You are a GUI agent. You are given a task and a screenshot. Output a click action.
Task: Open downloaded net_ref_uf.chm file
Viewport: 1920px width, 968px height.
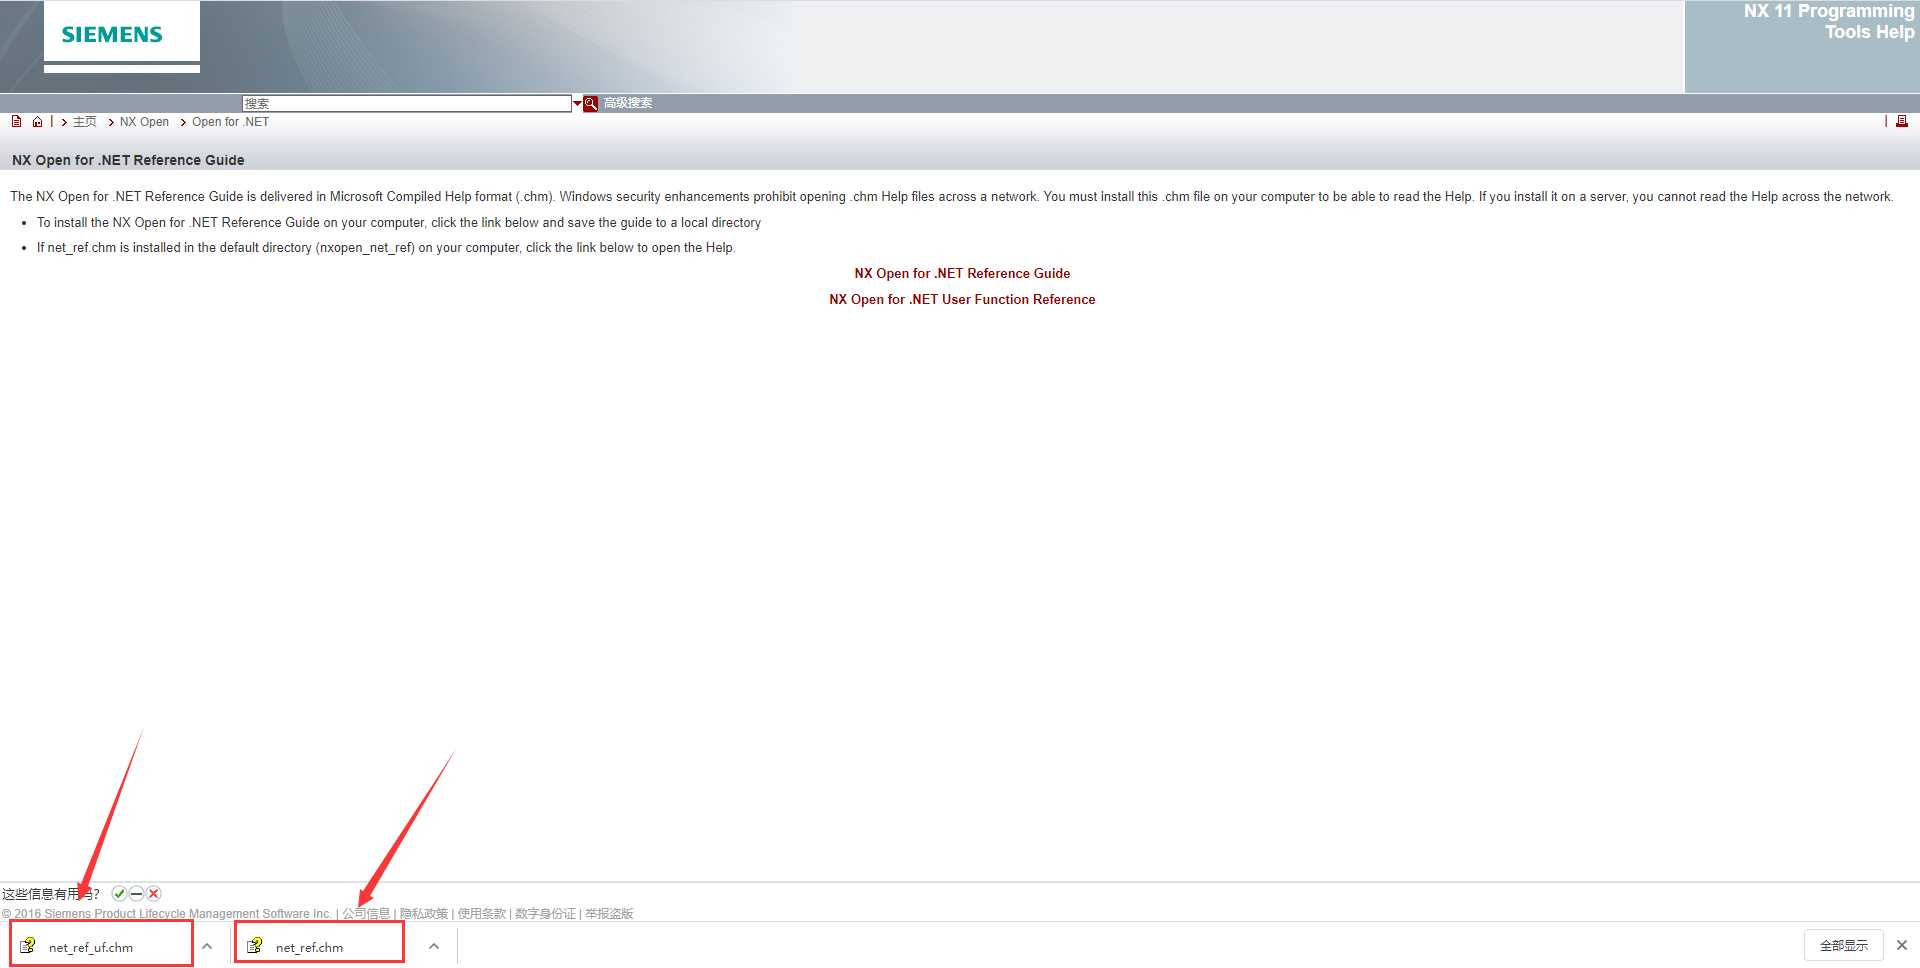(x=91, y=946)
